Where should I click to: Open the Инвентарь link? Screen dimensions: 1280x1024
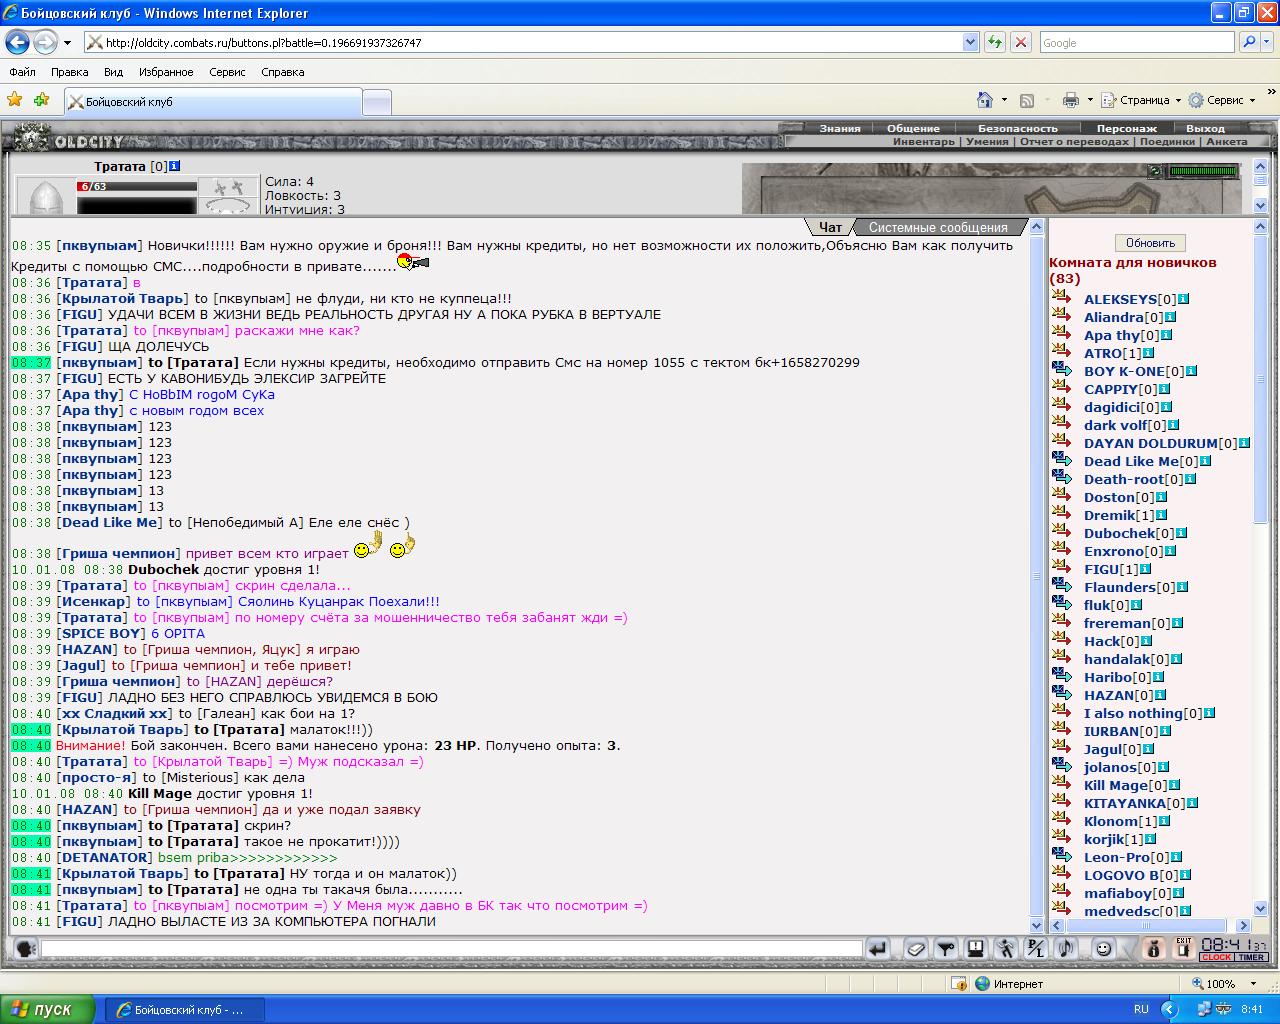[x=924, y=142]
